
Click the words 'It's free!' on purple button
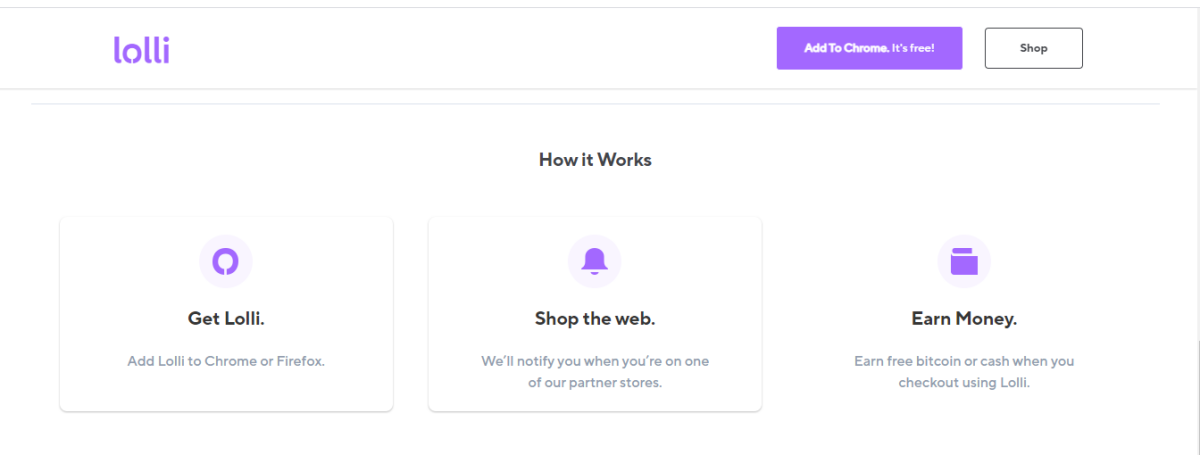point(913,48)
